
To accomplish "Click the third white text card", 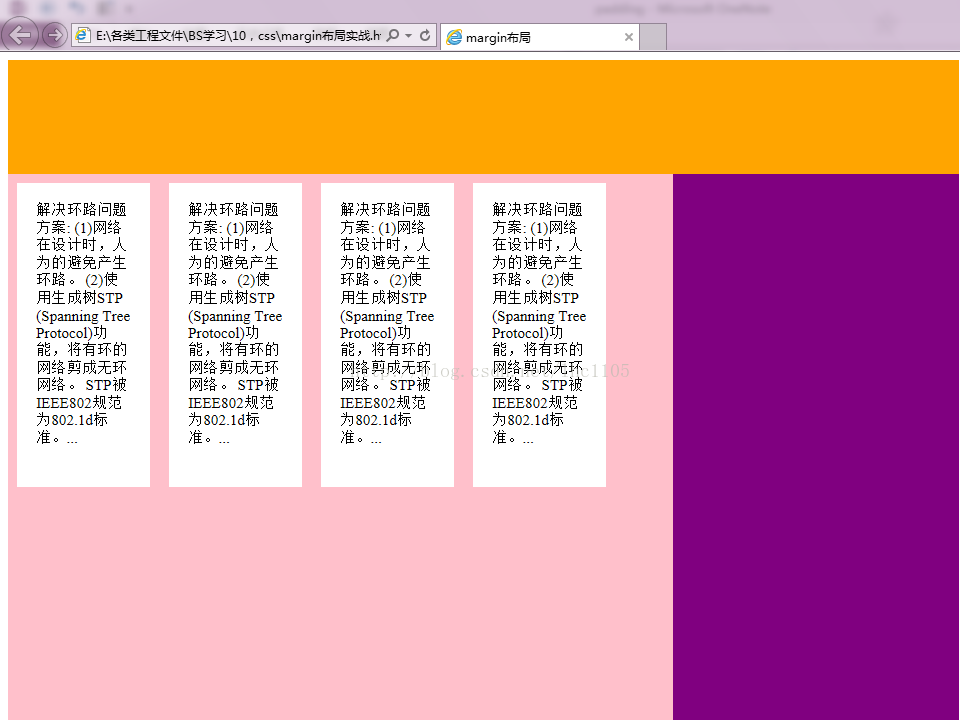I will (387, 334).
